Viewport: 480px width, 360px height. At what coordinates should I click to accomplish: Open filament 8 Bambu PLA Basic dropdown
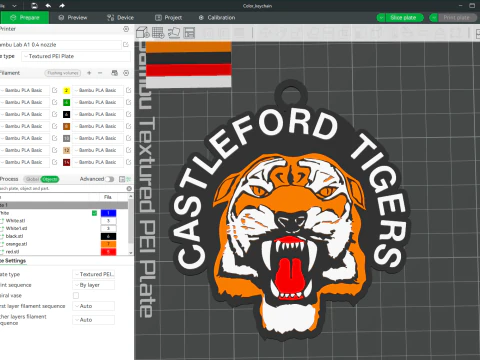point(98,126)
